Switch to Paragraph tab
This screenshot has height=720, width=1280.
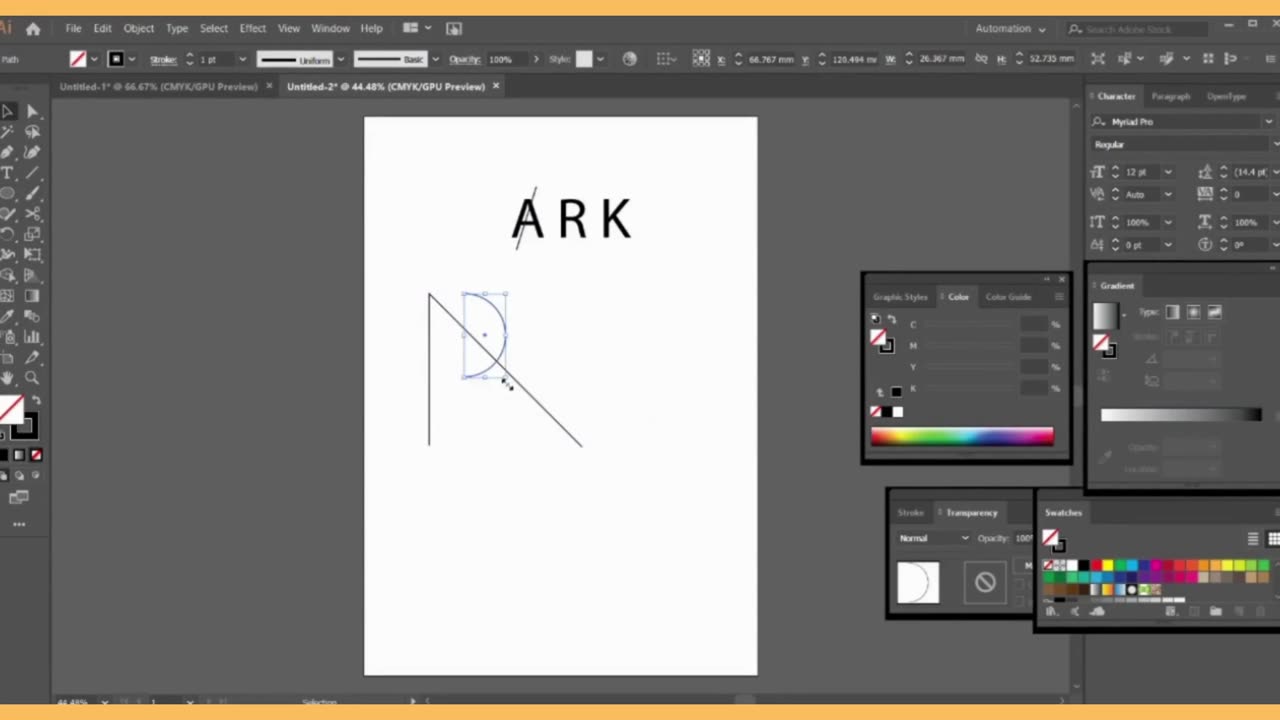point(1170,97)
